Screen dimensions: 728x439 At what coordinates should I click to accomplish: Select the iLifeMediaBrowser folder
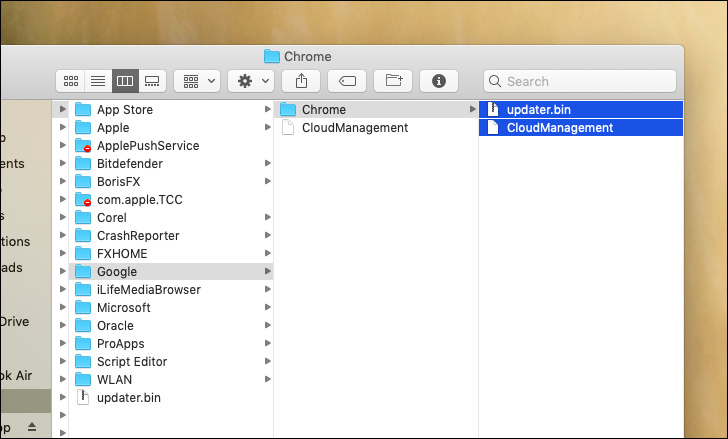(171, 290)
